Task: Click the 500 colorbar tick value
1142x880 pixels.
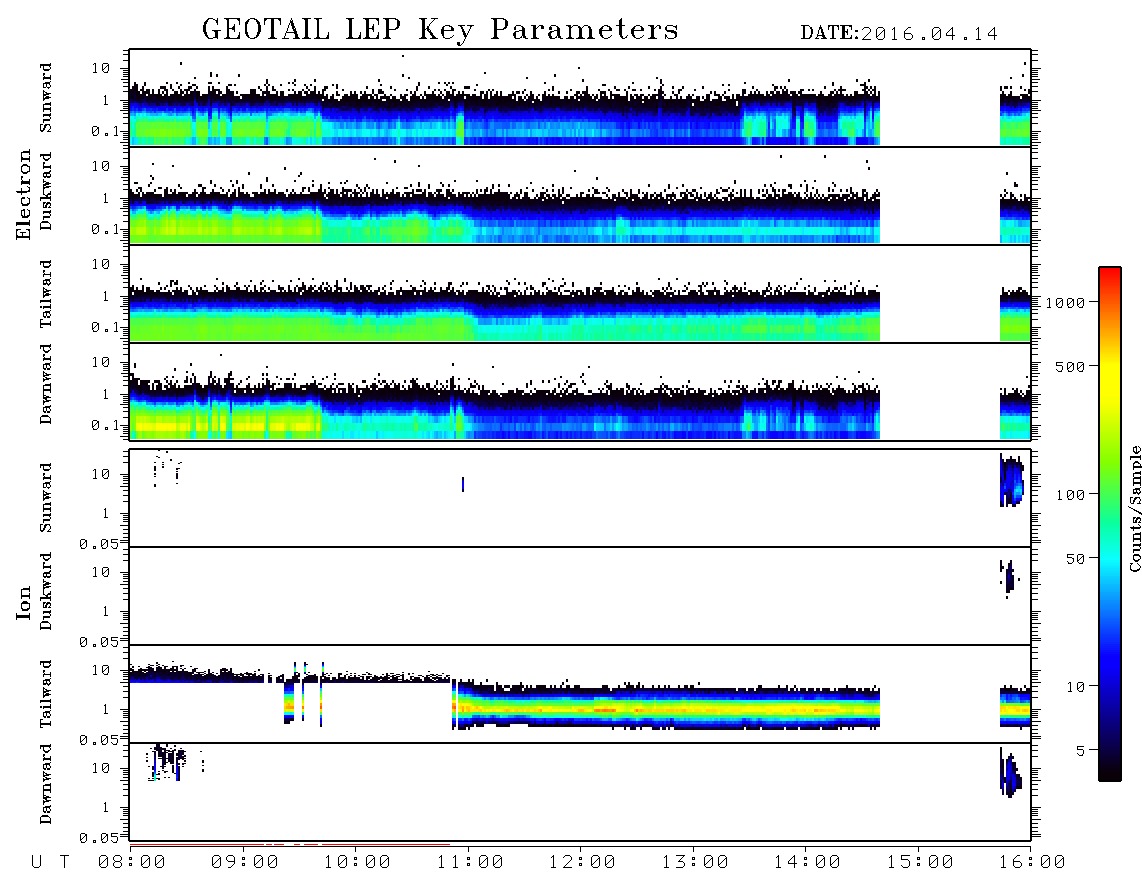Action: [1070, 367]
